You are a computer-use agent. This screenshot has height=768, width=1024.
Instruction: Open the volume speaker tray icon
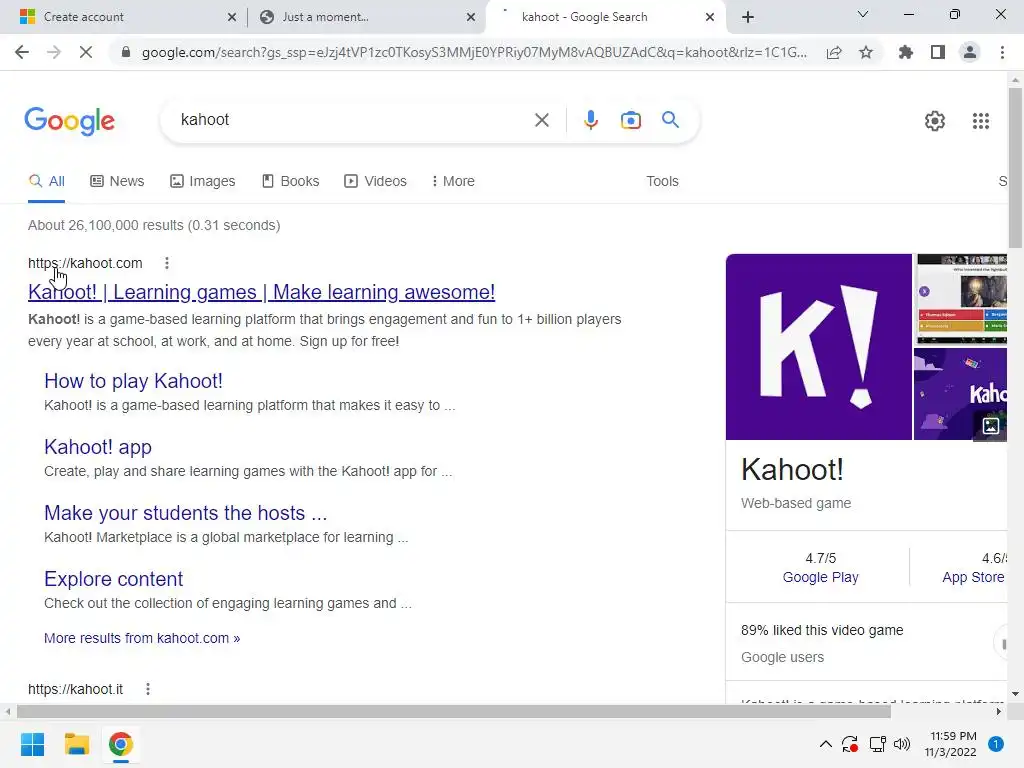point(902,744)
